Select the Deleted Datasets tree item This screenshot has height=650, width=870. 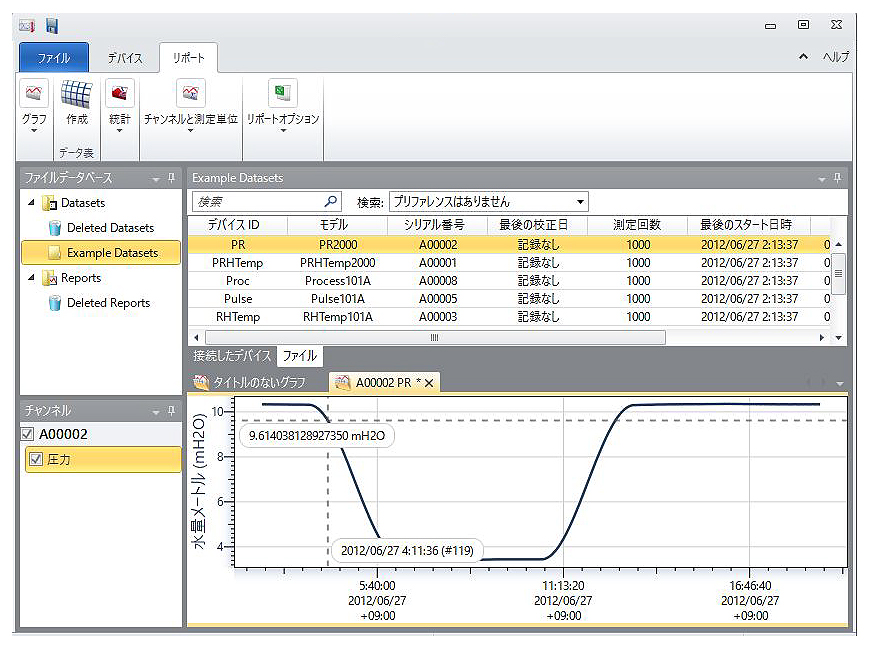tap(110, 228)
